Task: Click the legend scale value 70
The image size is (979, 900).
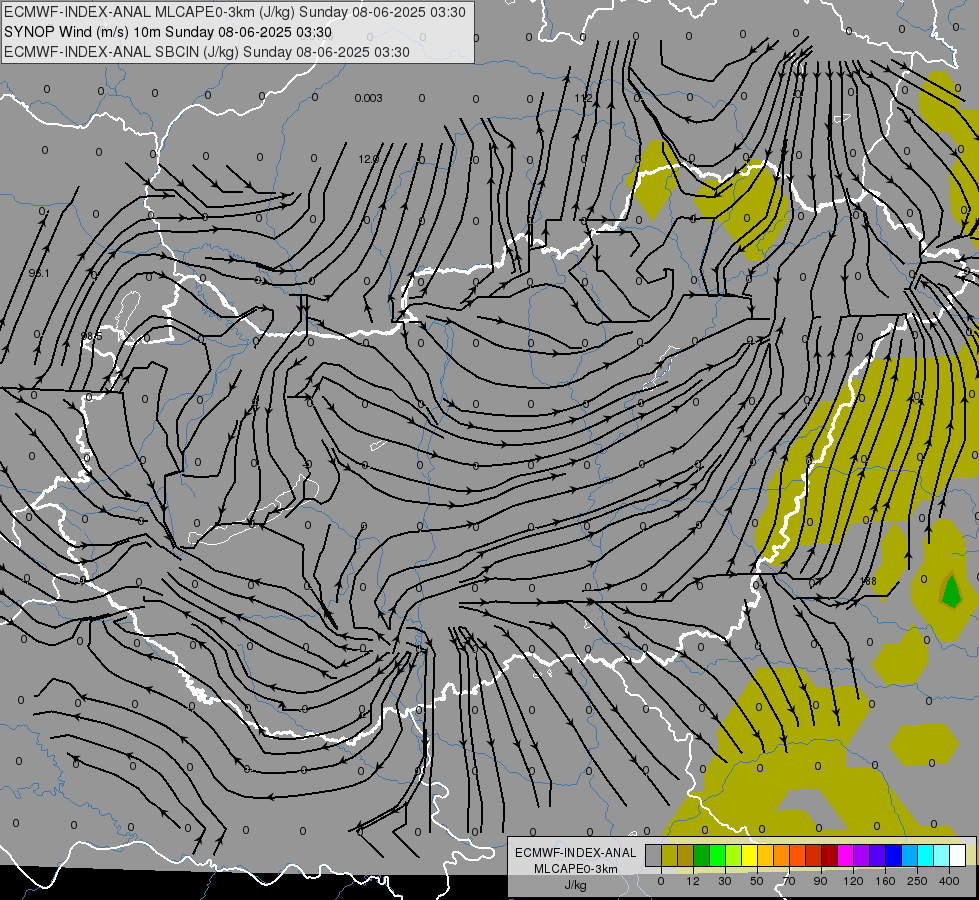Action: (x=789, y=881)
